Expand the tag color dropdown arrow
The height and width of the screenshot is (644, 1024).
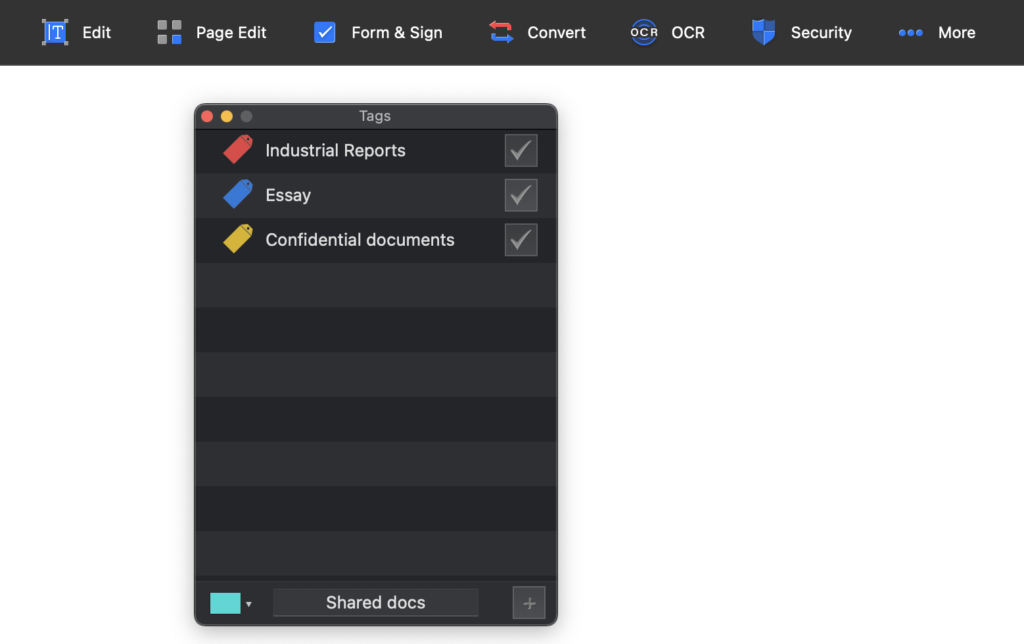[249, 604]
